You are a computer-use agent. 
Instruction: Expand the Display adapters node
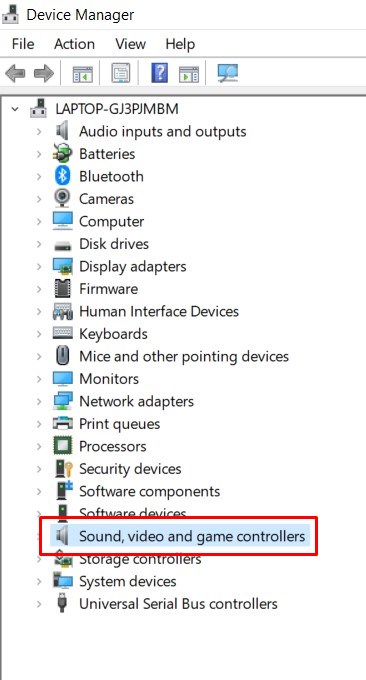click(x=39, y=266)
